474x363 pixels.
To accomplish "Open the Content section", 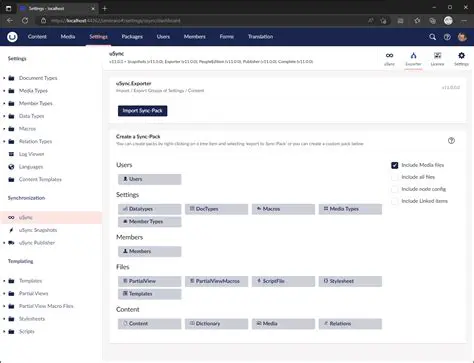I will [x=37, y=37].
